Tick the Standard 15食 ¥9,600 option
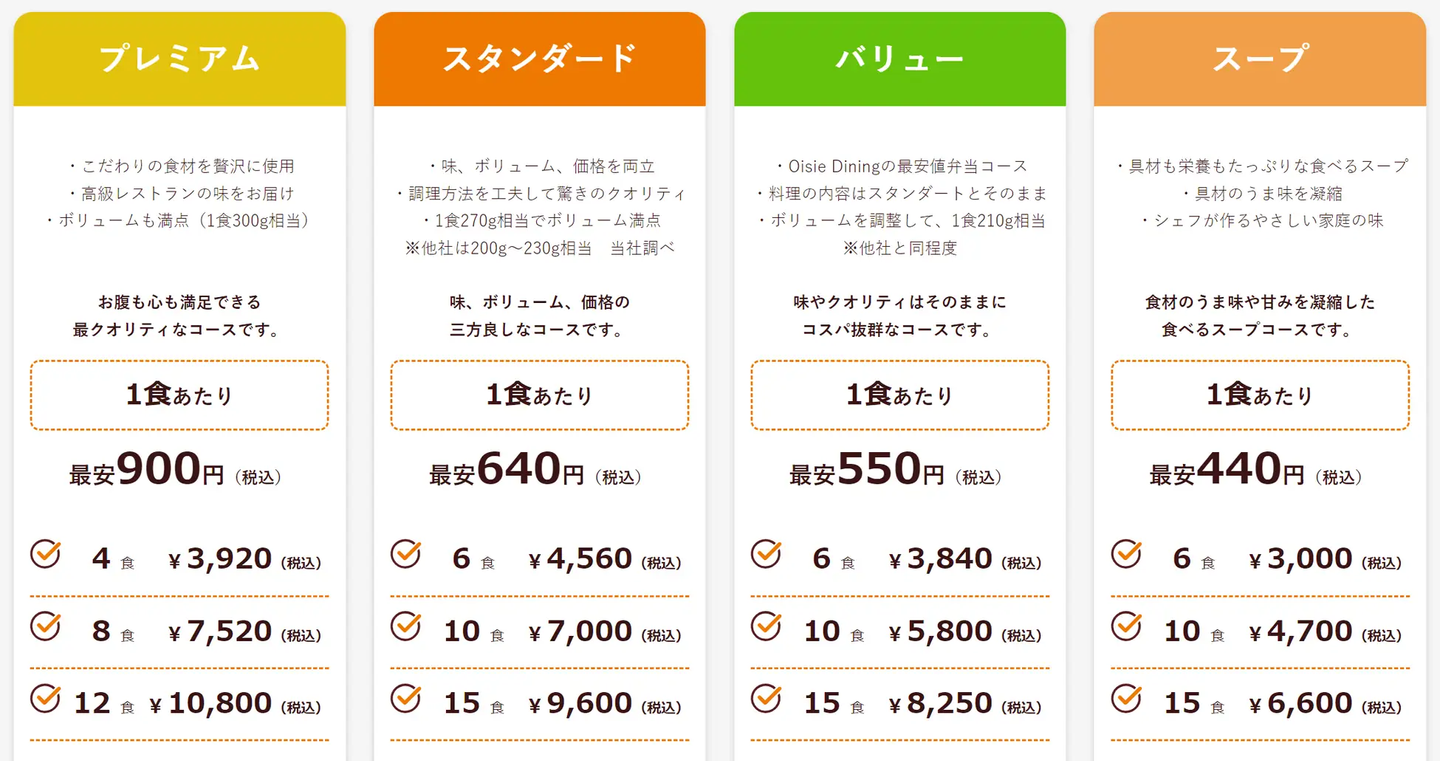The width and height of the screenshot is (1440, 761). [406, 699]
